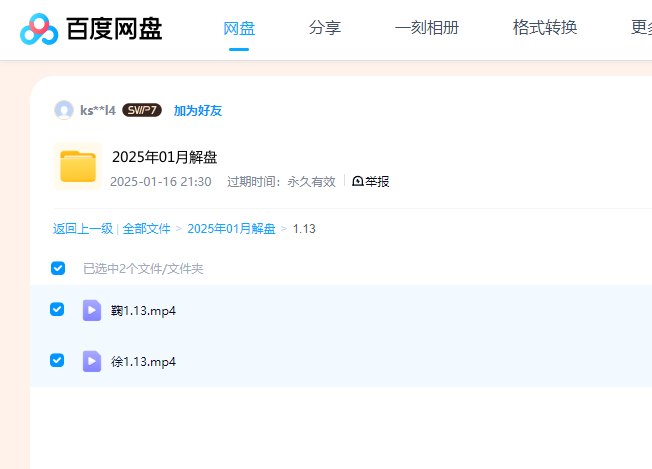Open the 2025年01月解盘 breadcrumb link
Image resolution: width=652 pixels, height=469 pixels.
click(x=231, y=229)
